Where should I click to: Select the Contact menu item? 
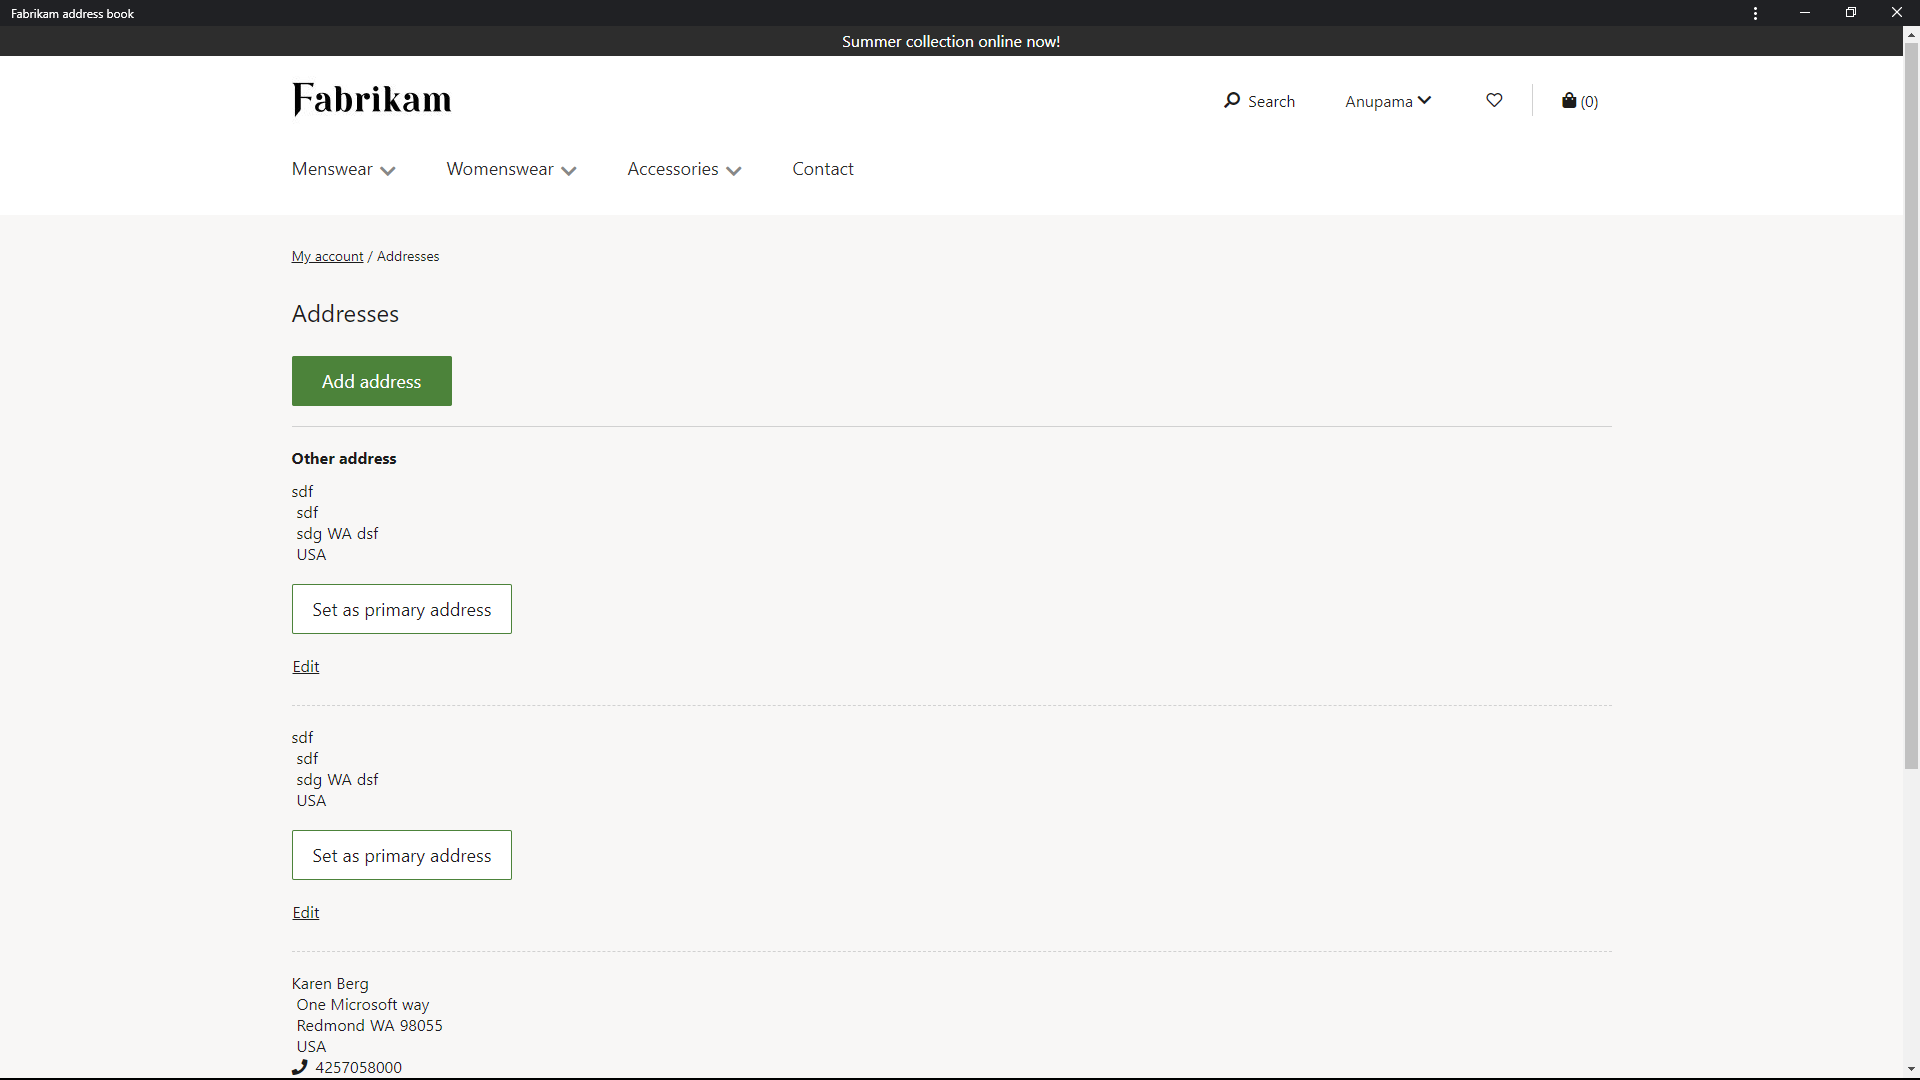tap(823, 167)
